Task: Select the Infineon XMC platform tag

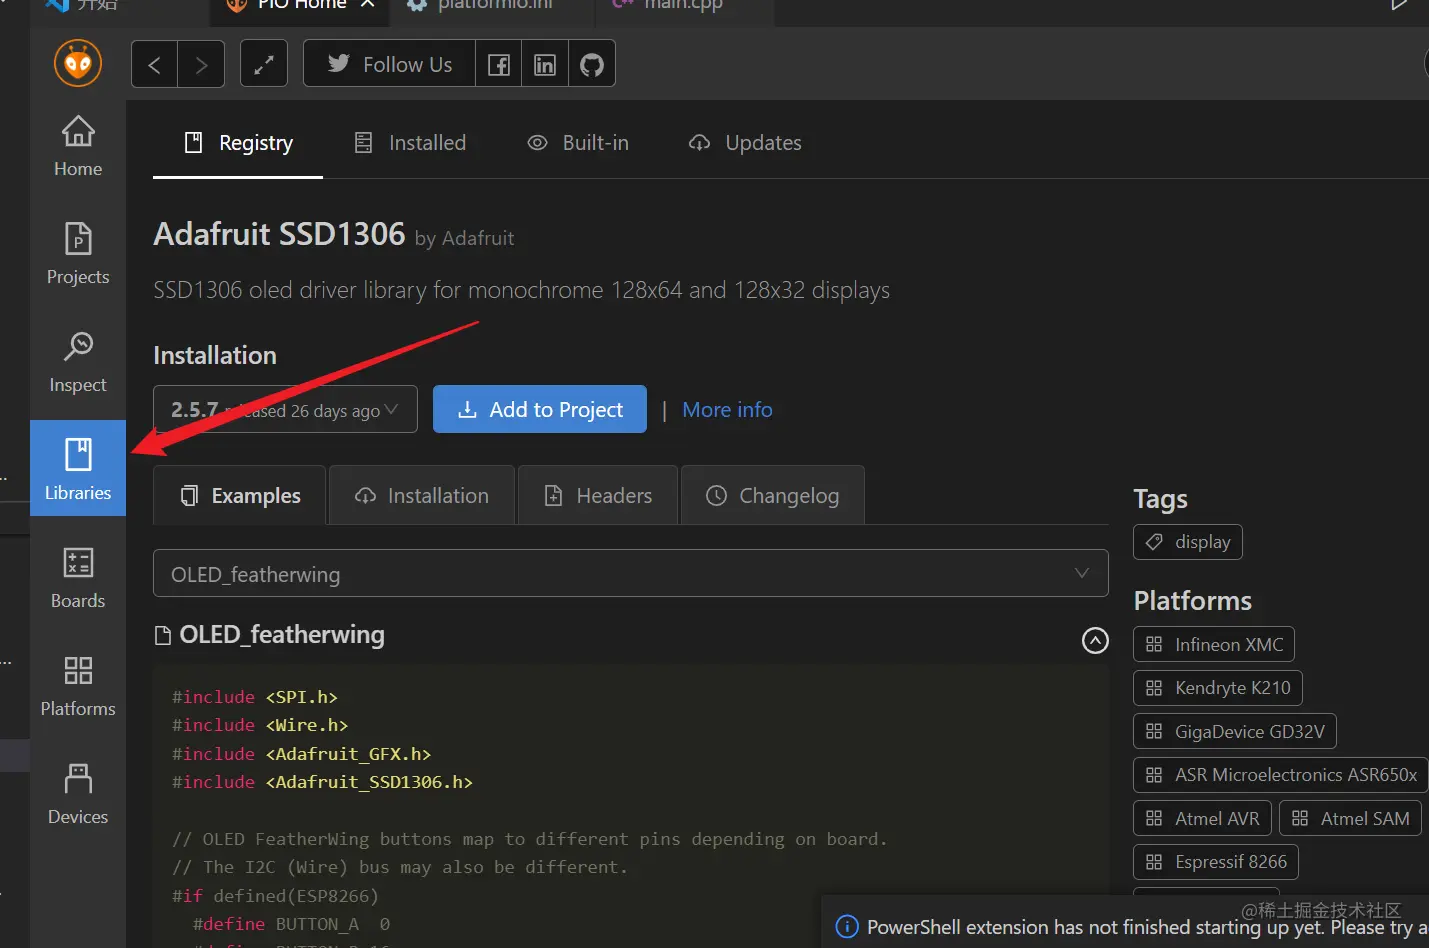Action: pos(1214,644)
